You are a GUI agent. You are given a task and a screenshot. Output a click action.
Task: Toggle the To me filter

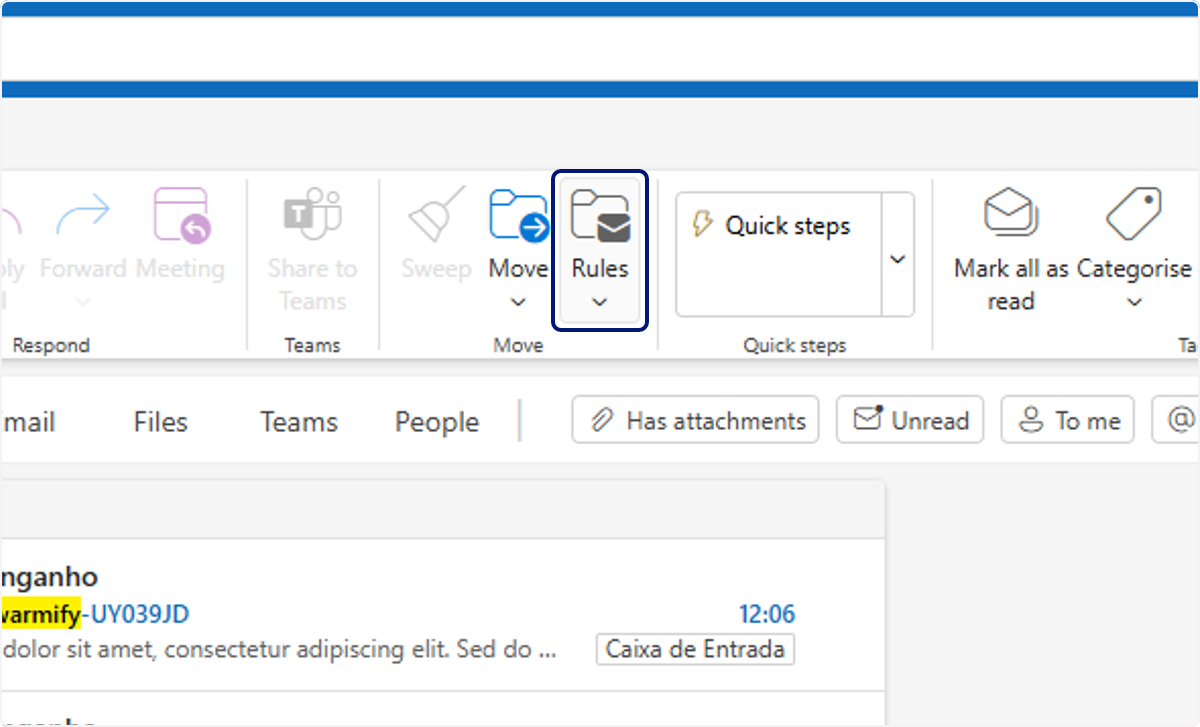(1068, 420)
